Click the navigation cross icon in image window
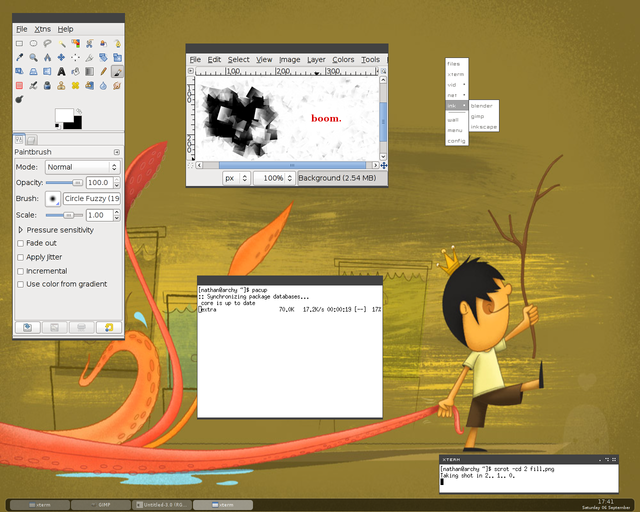Viewport: 640px width, 512px height. coord(385,165)
